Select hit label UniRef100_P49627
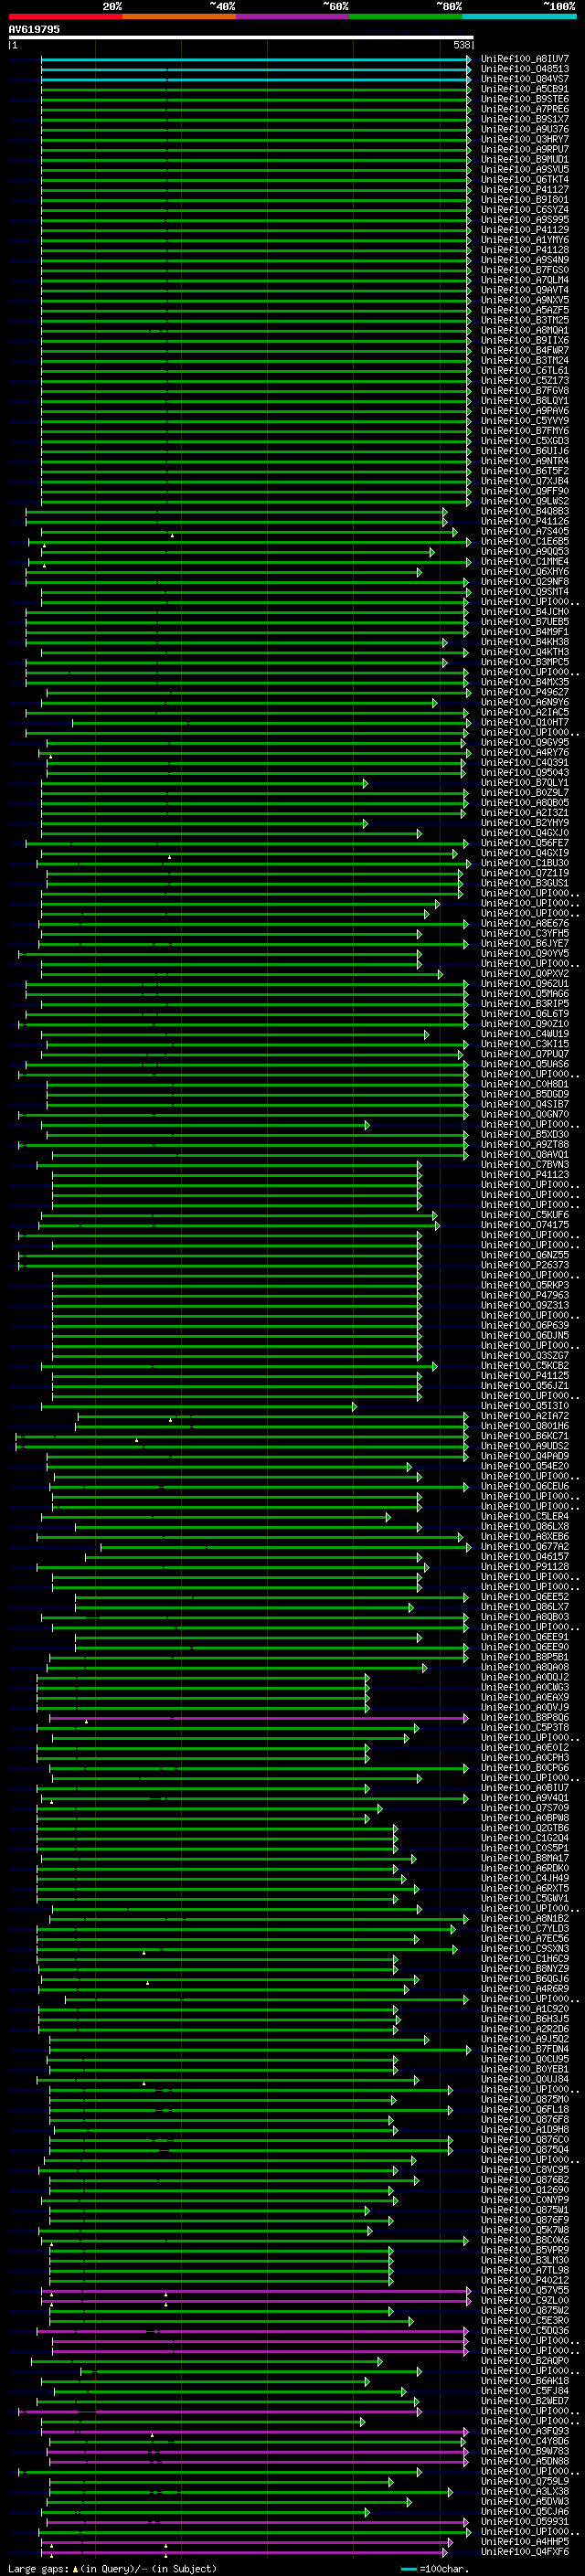585x2576 pixels. (x=525, y=692)
